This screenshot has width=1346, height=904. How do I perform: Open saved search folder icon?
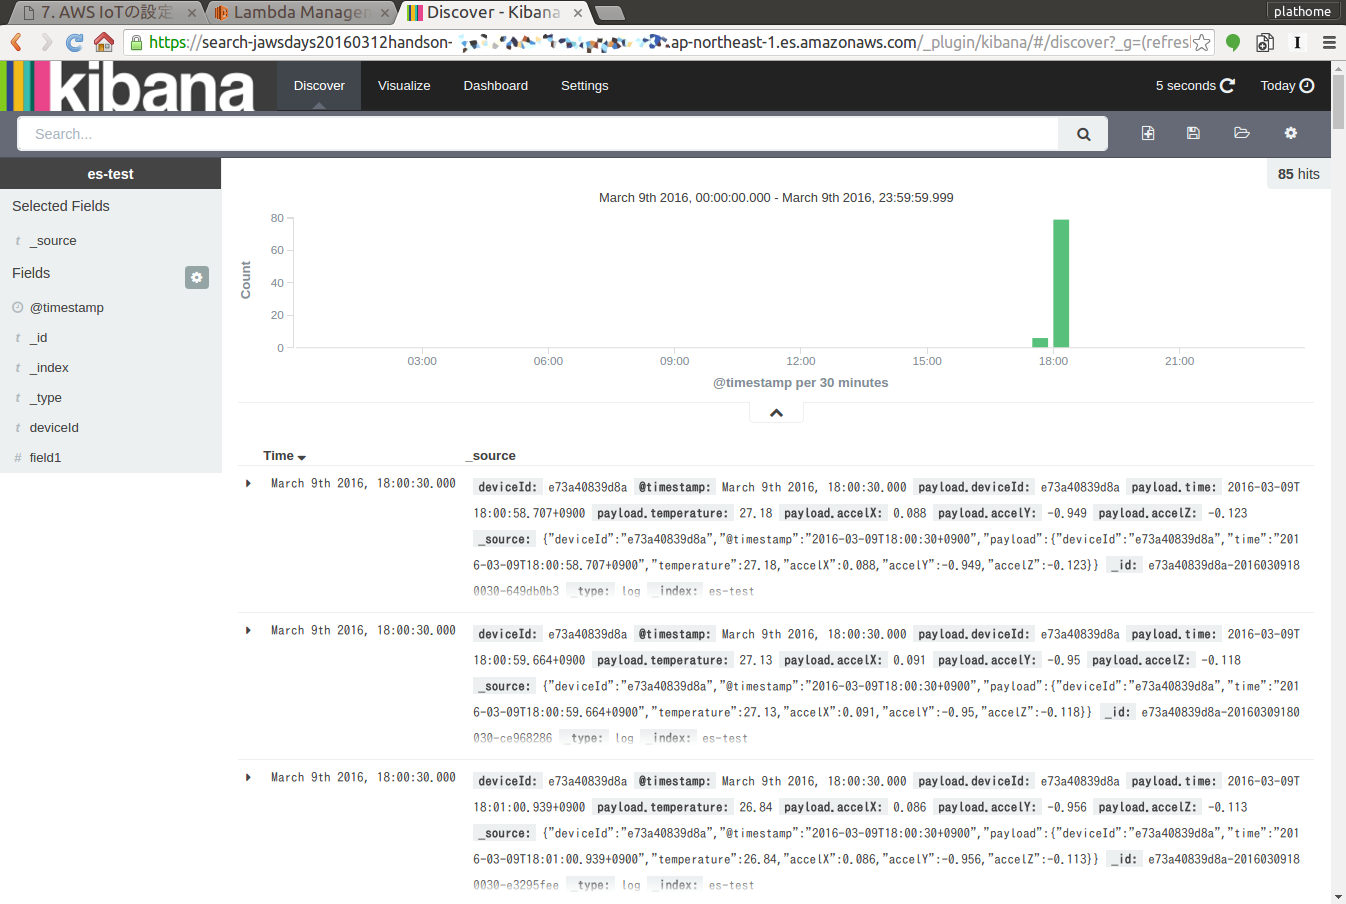(1242, 133)
